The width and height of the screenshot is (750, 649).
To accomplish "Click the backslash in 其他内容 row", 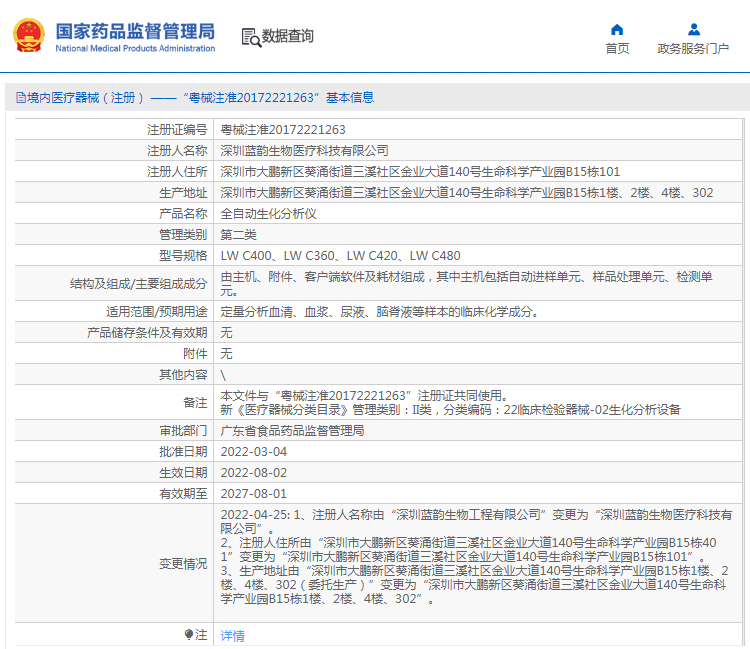I will coord(223,375).
